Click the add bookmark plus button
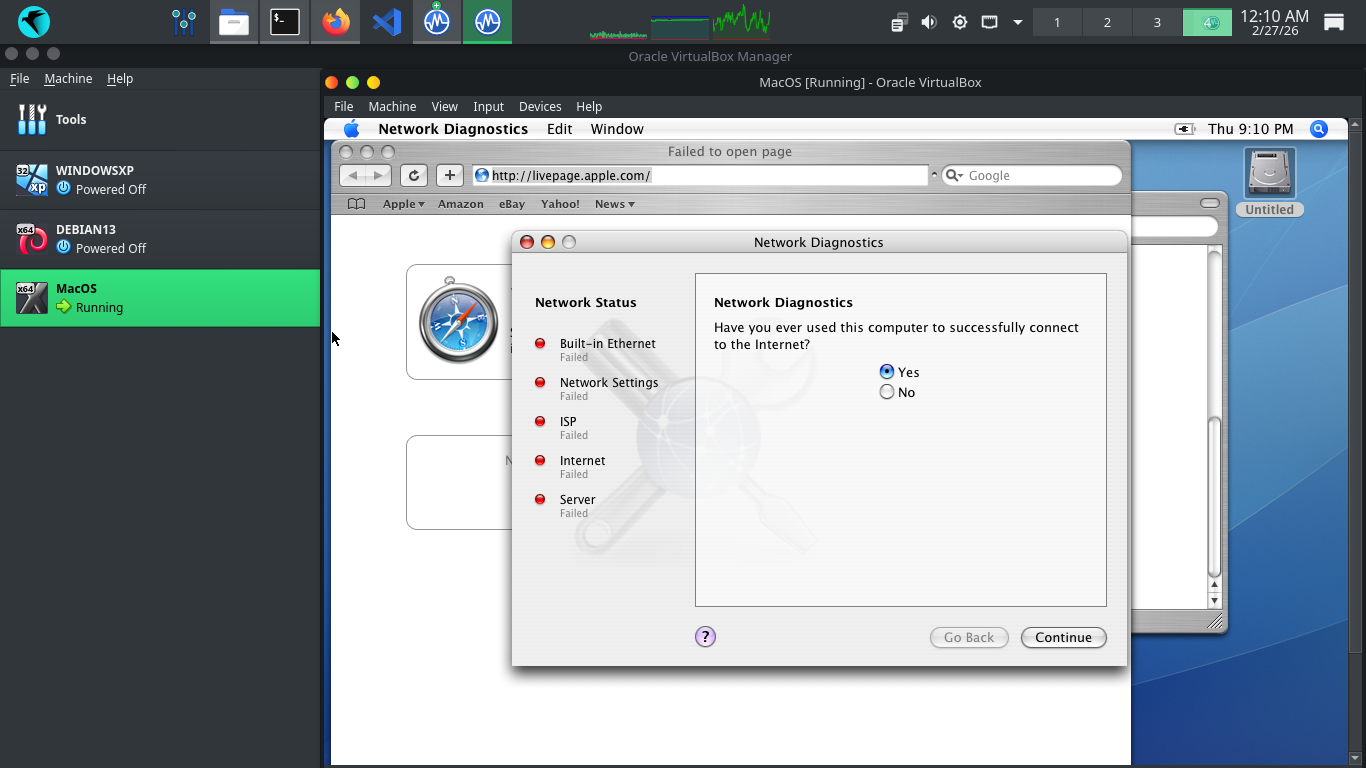The height and width of the screenshot is (768, 1366). (x=450, y=175)
